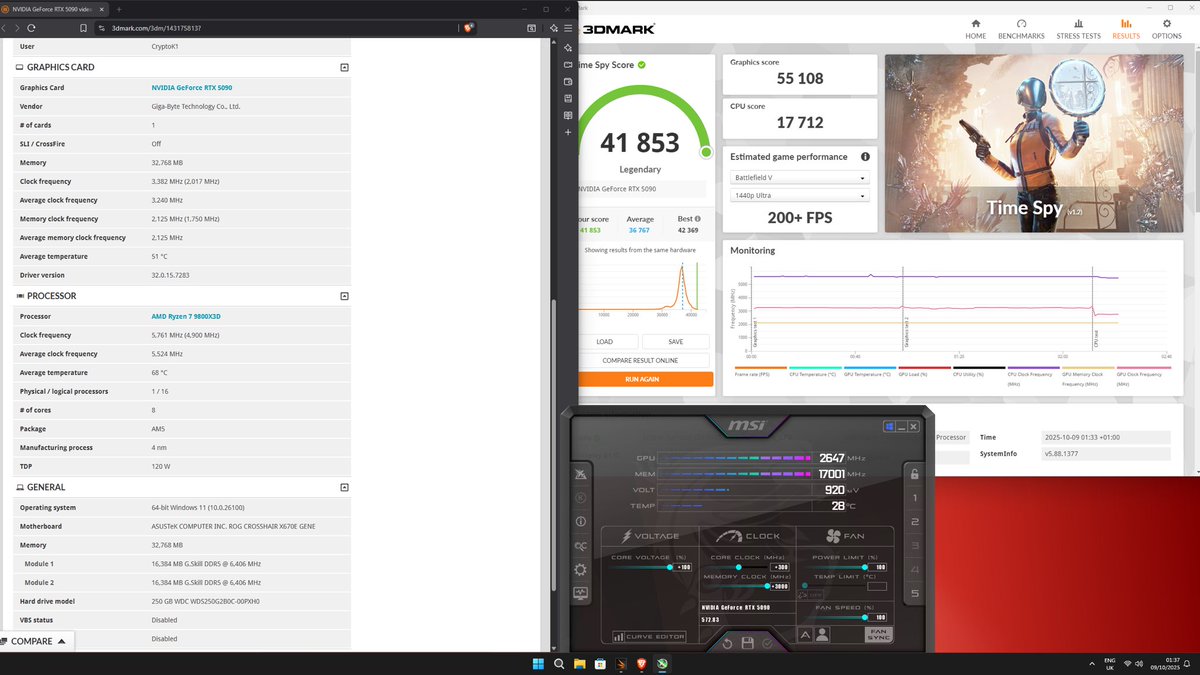Select Afterburner profile slot 5
The image size is (1200, 675).
(914, 594)
